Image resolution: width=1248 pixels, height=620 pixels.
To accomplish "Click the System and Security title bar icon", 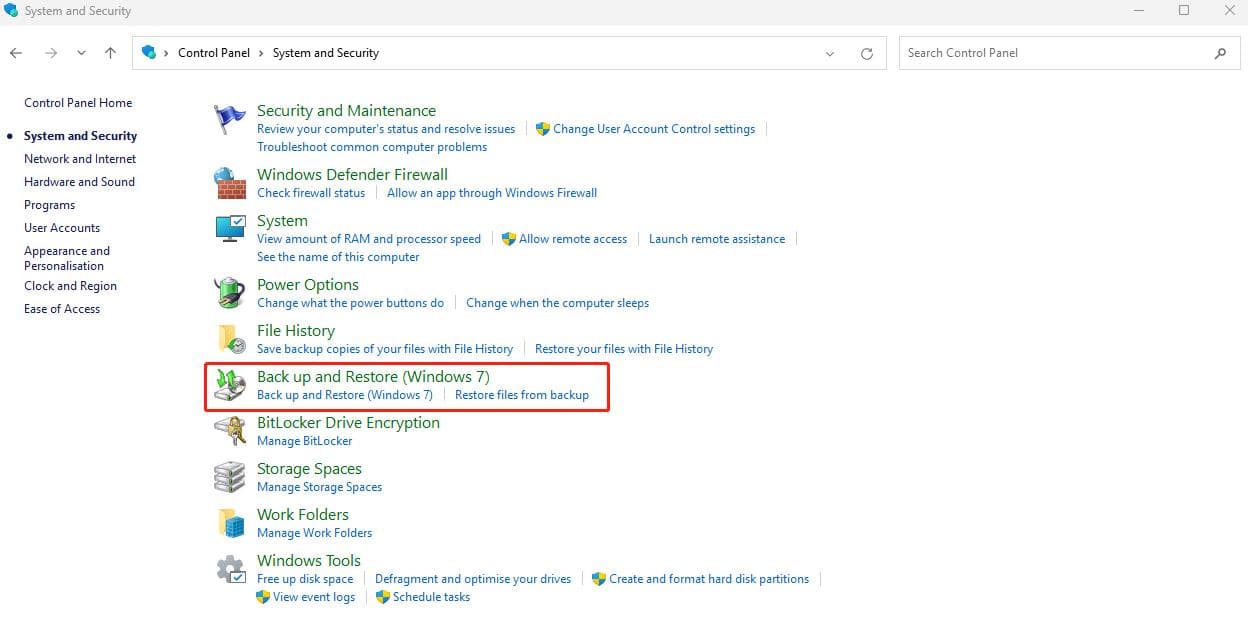I will tap(11, 10).
